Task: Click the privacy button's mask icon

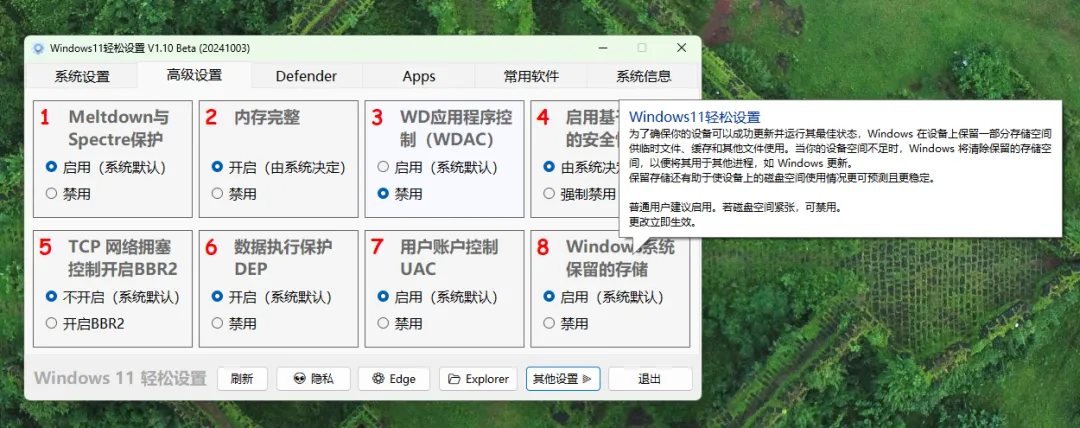Action: pos(299,379)
